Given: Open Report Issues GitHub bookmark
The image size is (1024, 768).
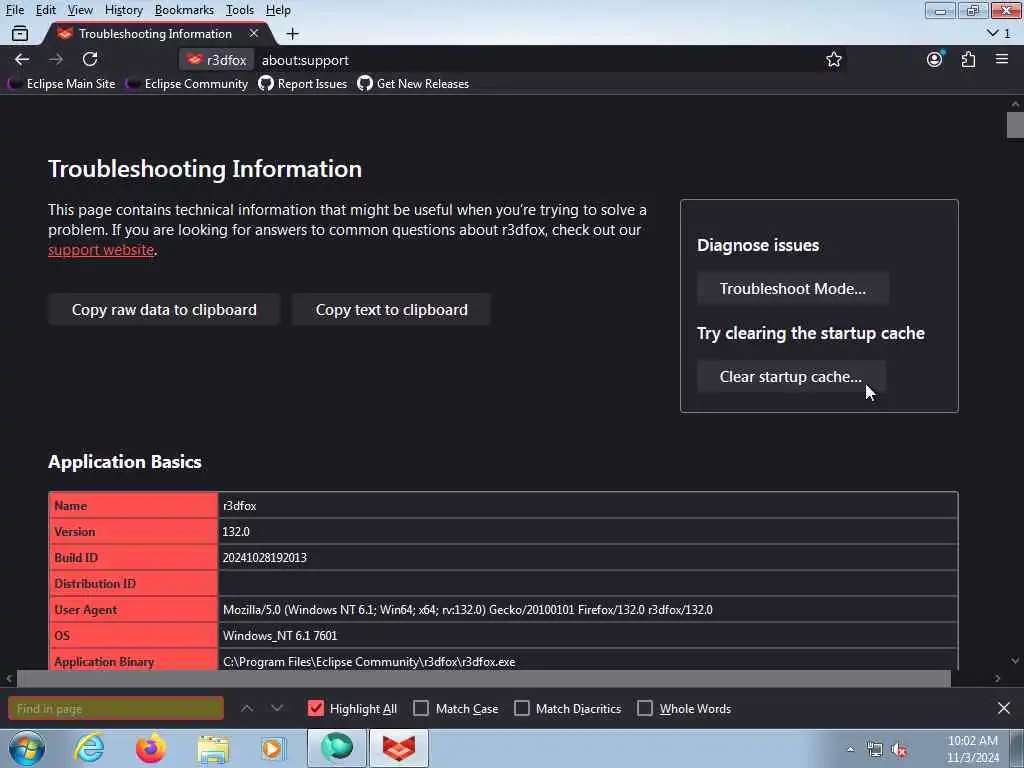Looking at the screenshot, I should [302, 84].
